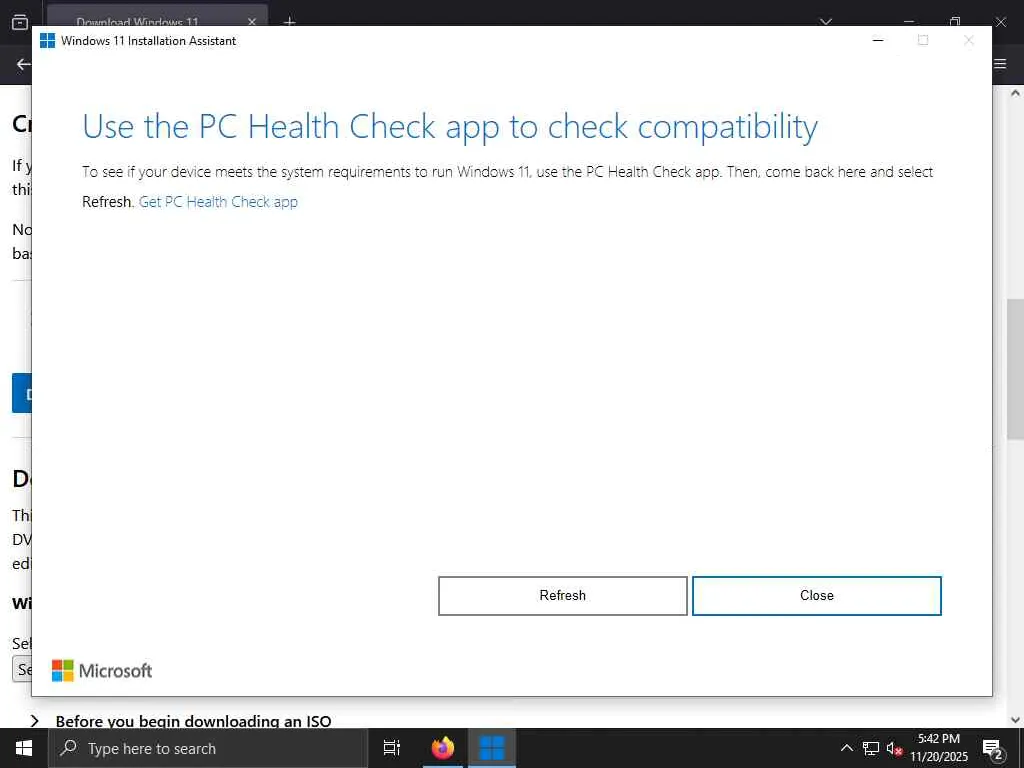Open the Firefox hamburger menu
This screenshot has width=1024, height=768.
click(1000, 64)
